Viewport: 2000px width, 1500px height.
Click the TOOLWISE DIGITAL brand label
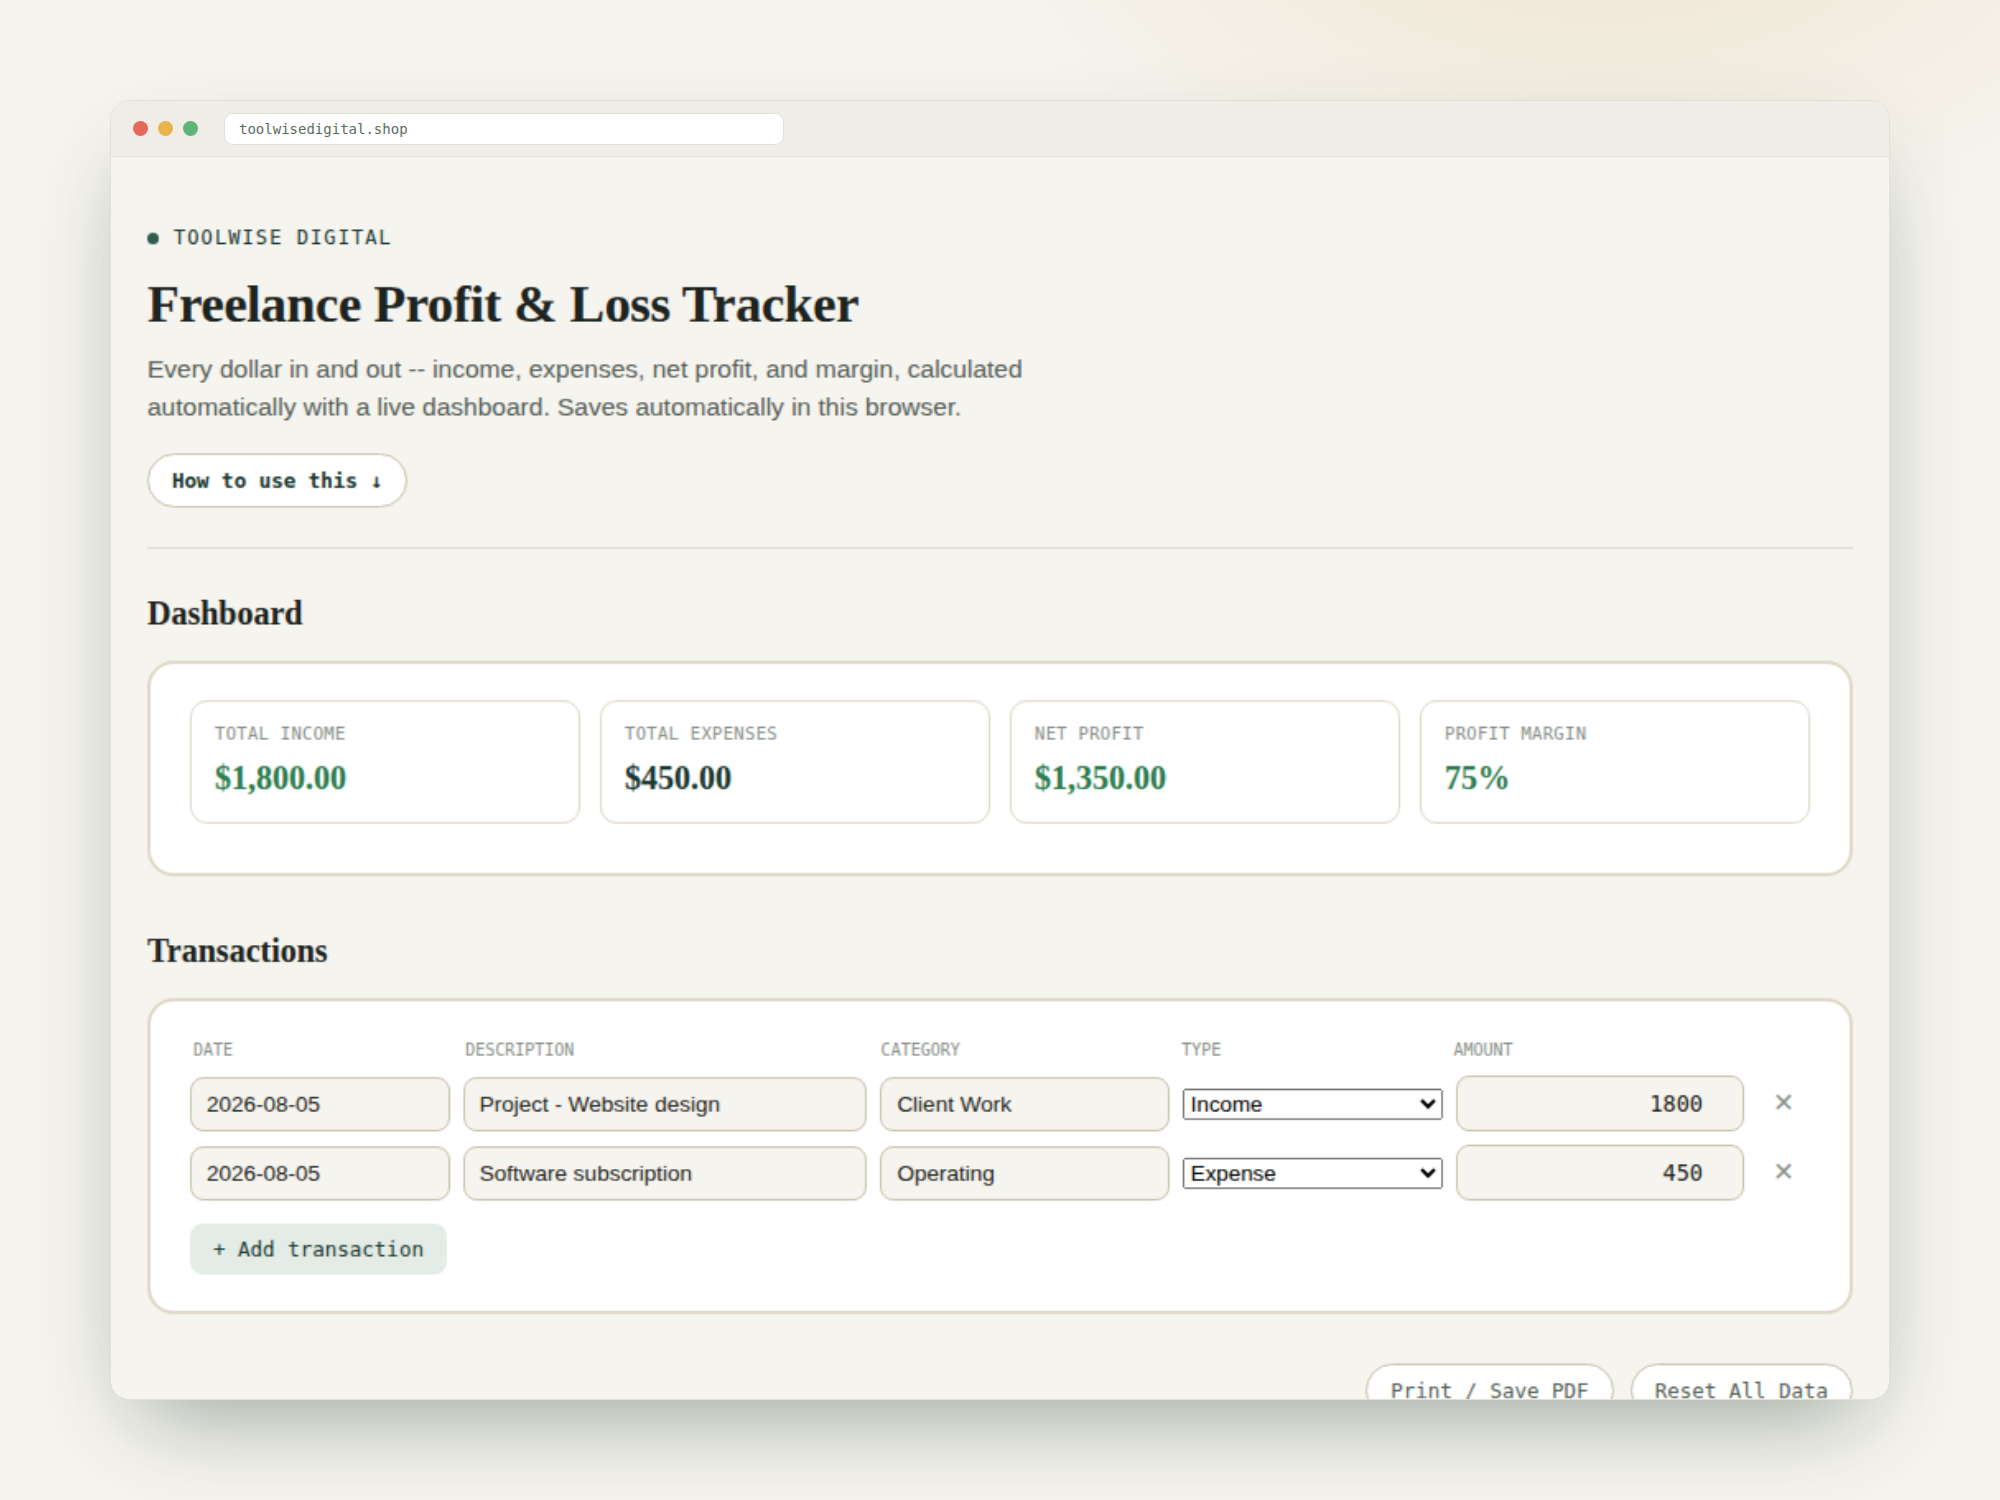282,237
